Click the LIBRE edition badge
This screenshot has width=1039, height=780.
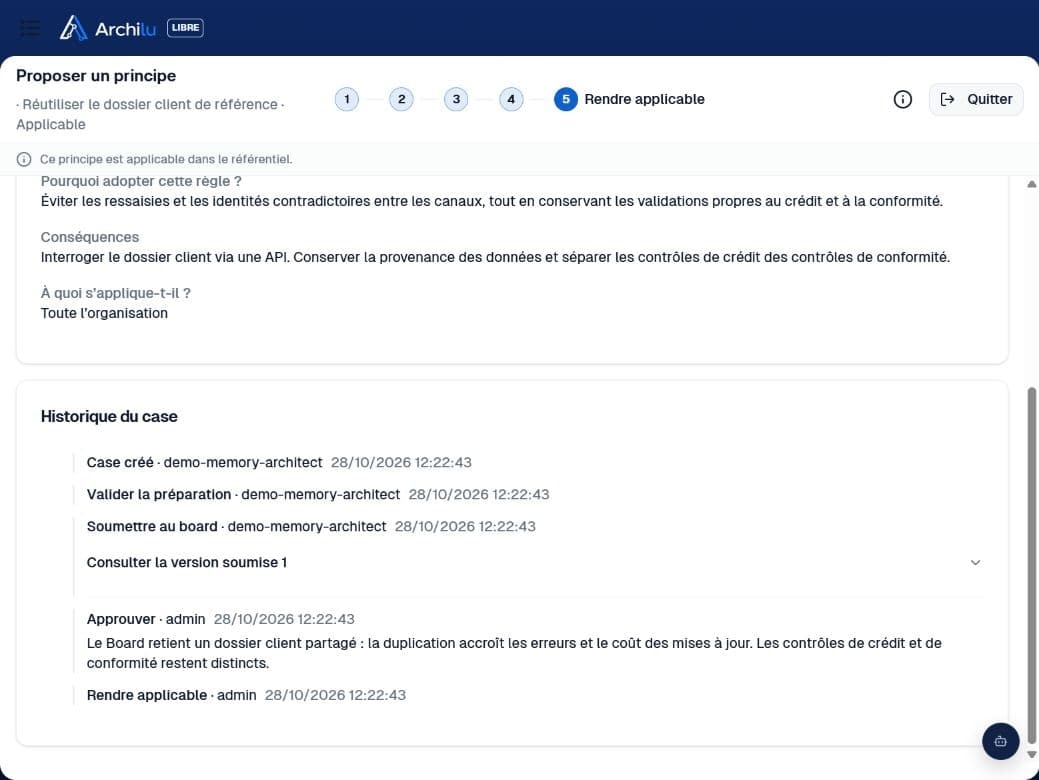(185, 28)
